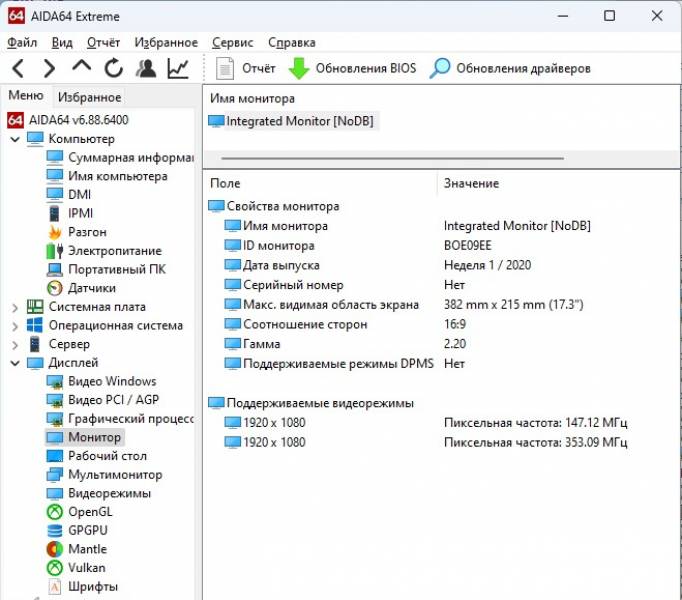The width and height of the screenshot is (682, 600).
Task: Expand the Системная плата tree node
Action: [15, 307]
